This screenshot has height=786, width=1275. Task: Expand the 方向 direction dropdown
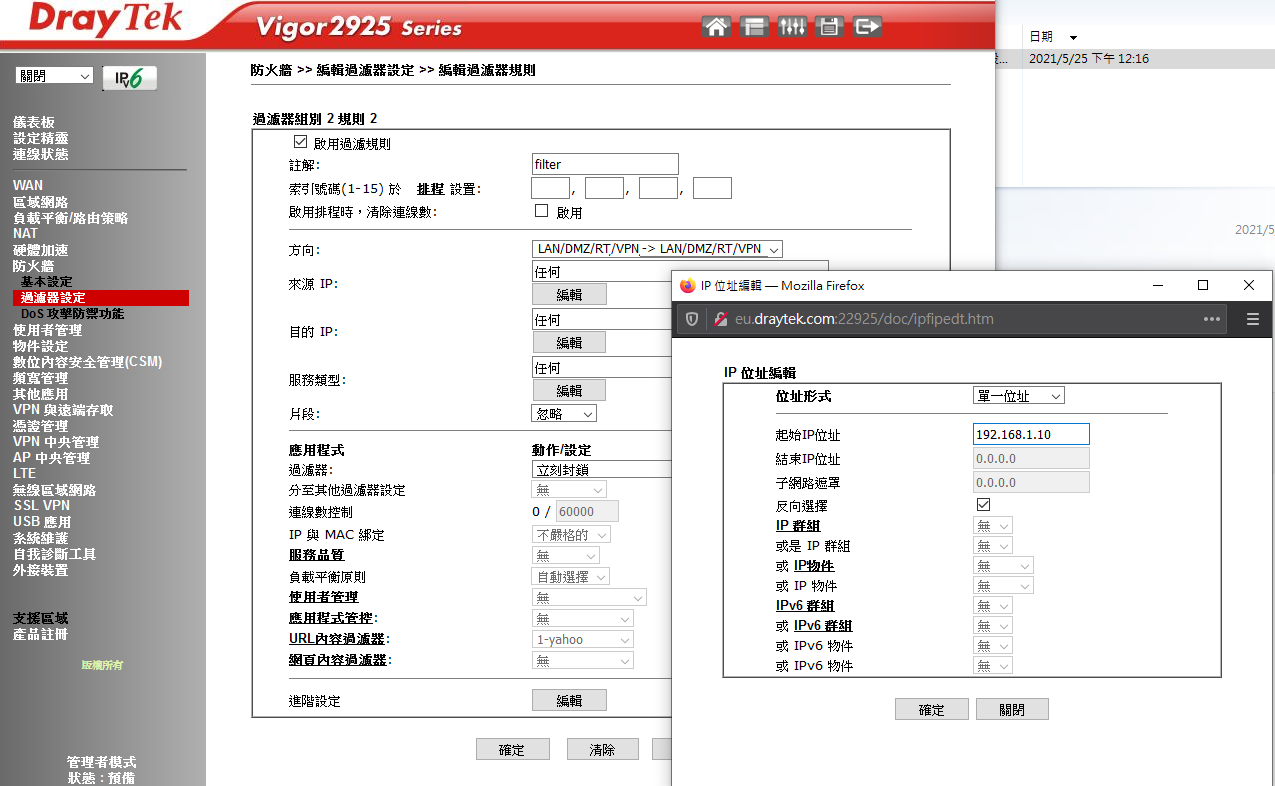click(x=657, y=249)
